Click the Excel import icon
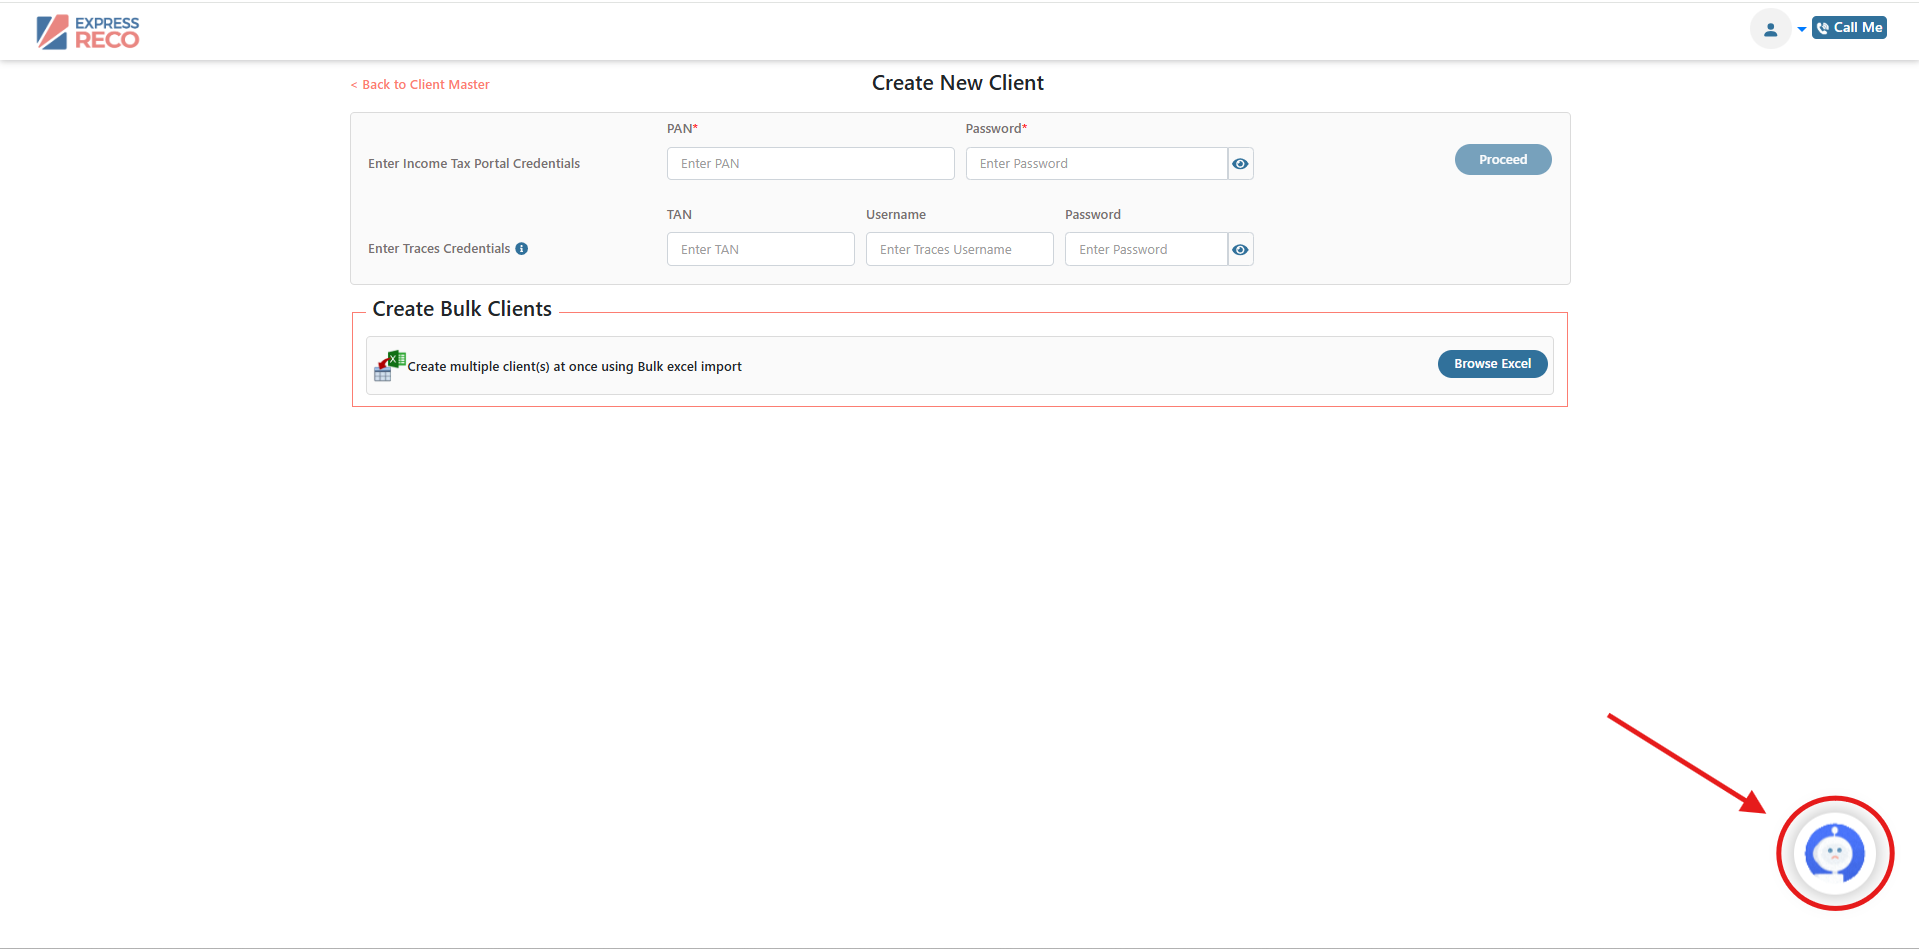1919x949 pixels. coord(389,366)
